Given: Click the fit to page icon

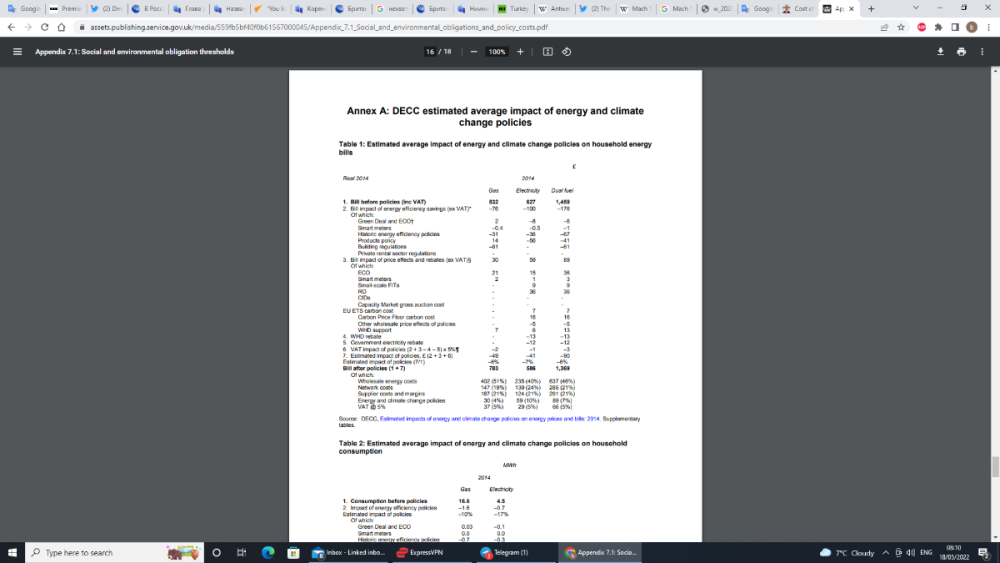Looking at the screenshot, I should [x=548, y=51].
